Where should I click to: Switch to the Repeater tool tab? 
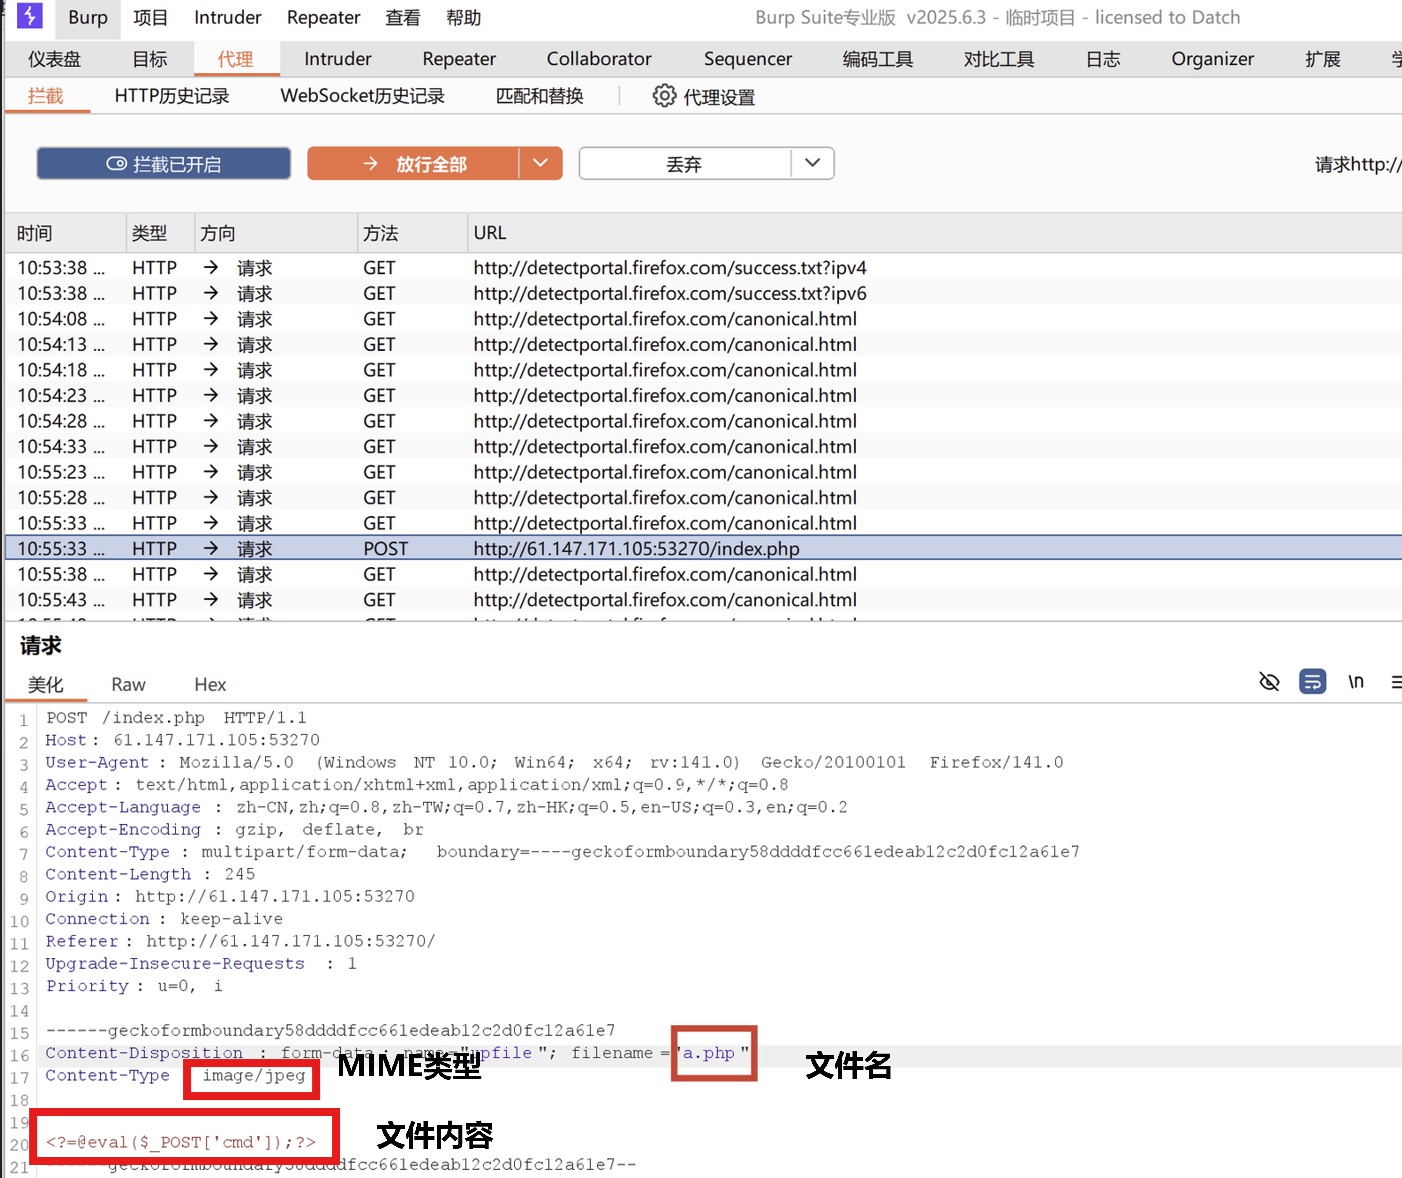pyautogui.click(x=459, y=59)
